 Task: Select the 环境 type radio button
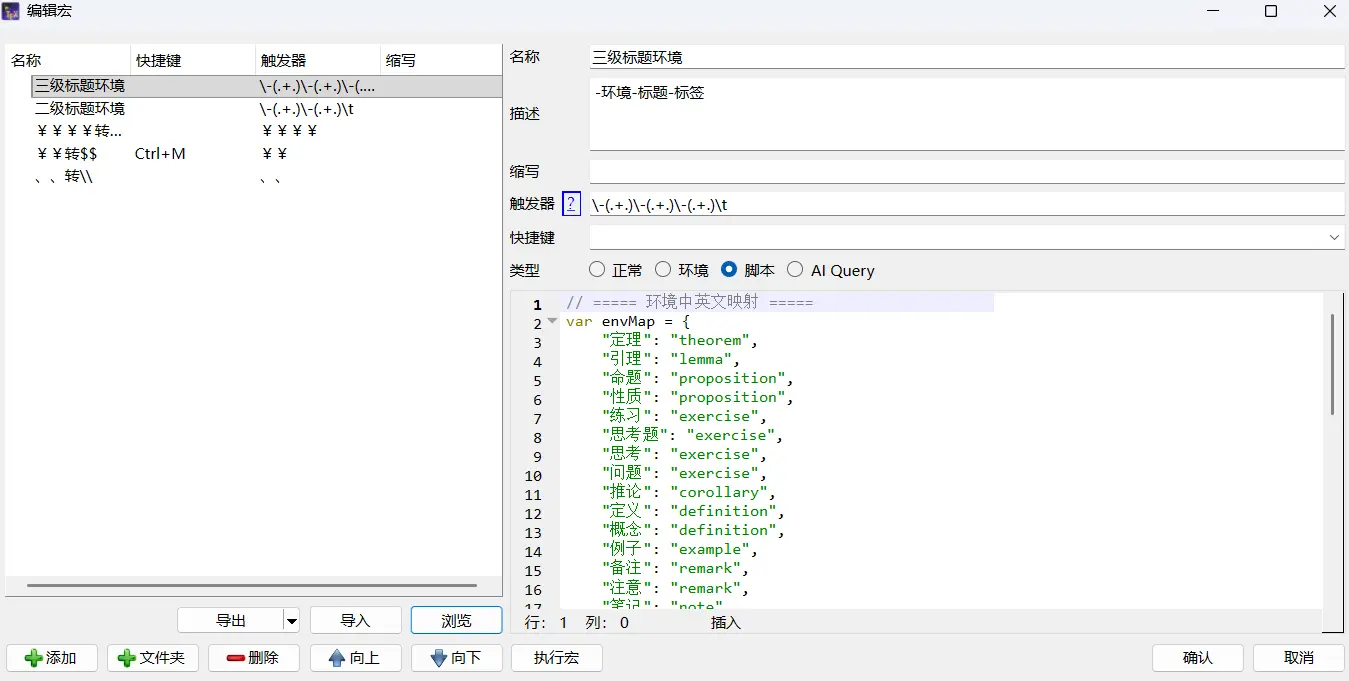663,270
